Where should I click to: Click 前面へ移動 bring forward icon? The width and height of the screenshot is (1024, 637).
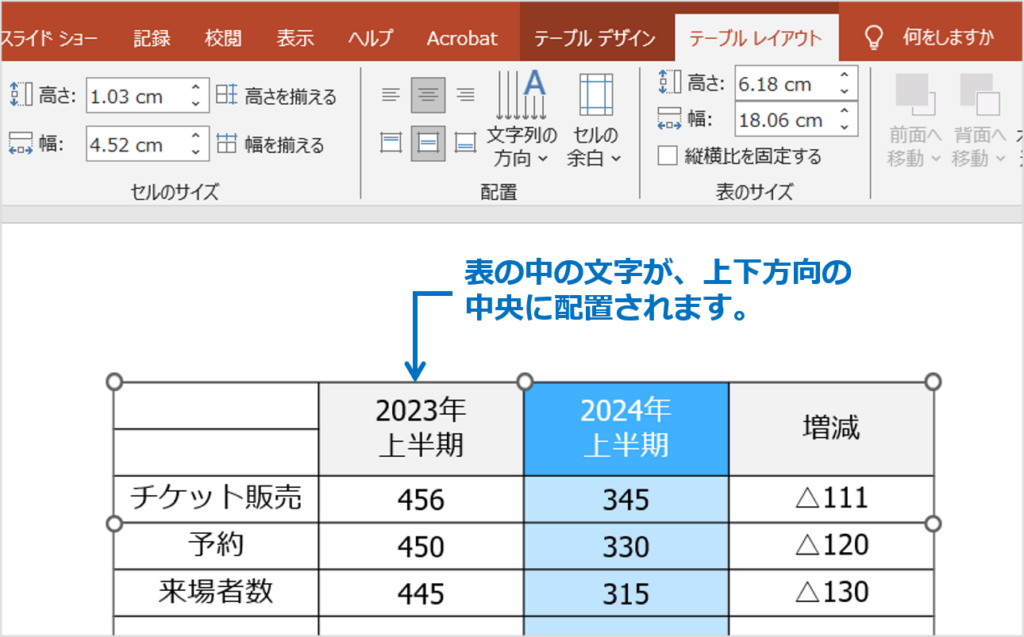[x=915, y=95]
